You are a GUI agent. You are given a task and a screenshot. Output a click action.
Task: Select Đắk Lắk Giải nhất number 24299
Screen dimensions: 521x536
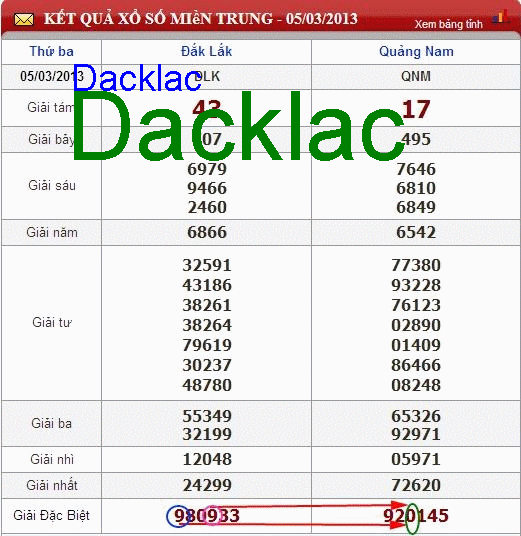[207, 485]
